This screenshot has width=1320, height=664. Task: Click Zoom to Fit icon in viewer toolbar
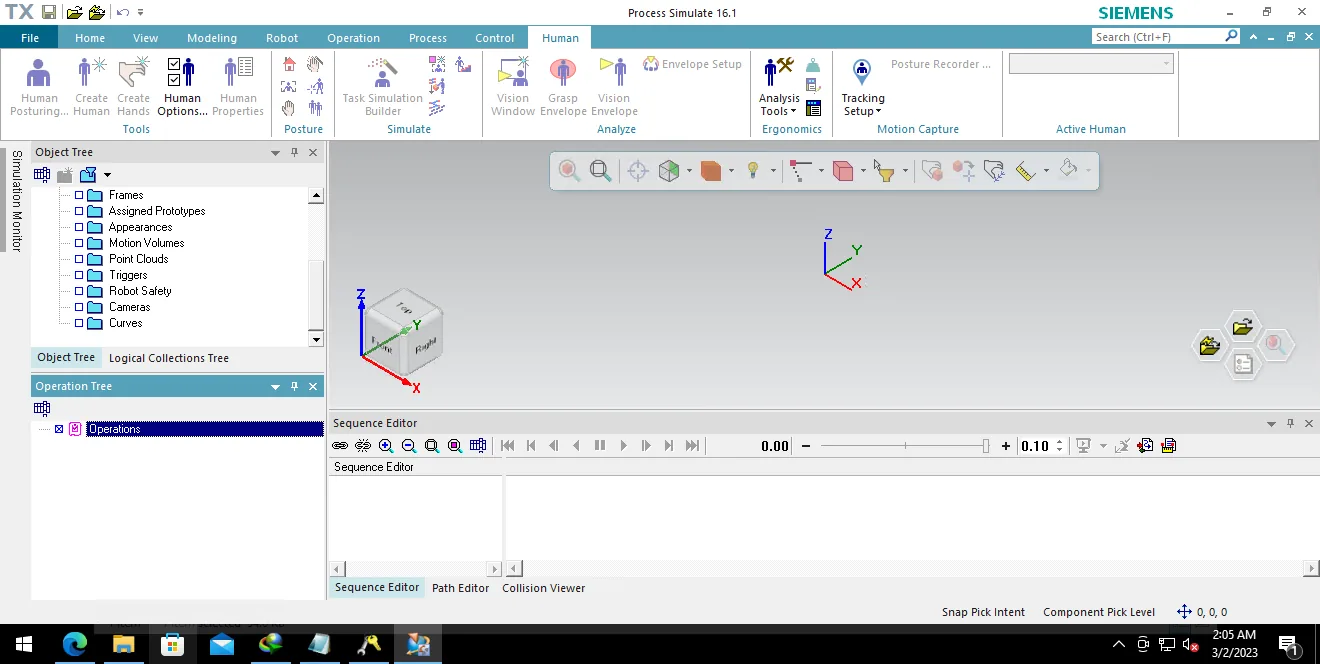[x=600, y=170]
